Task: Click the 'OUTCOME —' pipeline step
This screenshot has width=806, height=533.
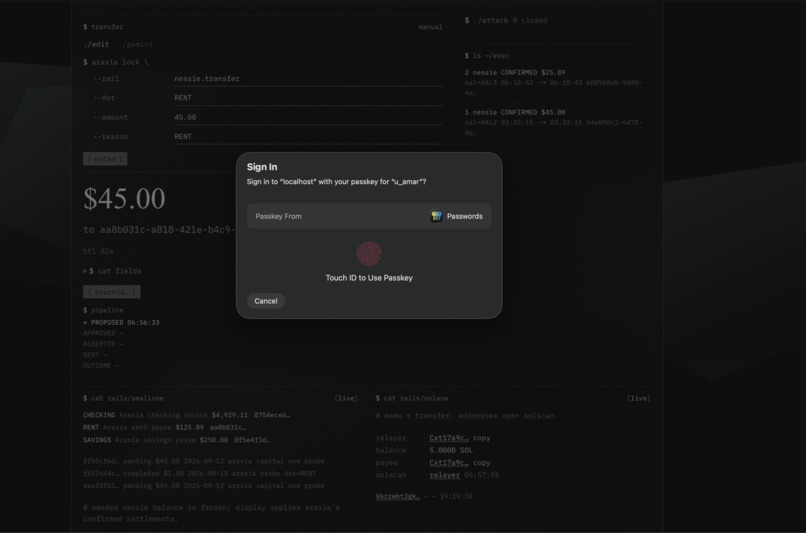Action: 101,365
